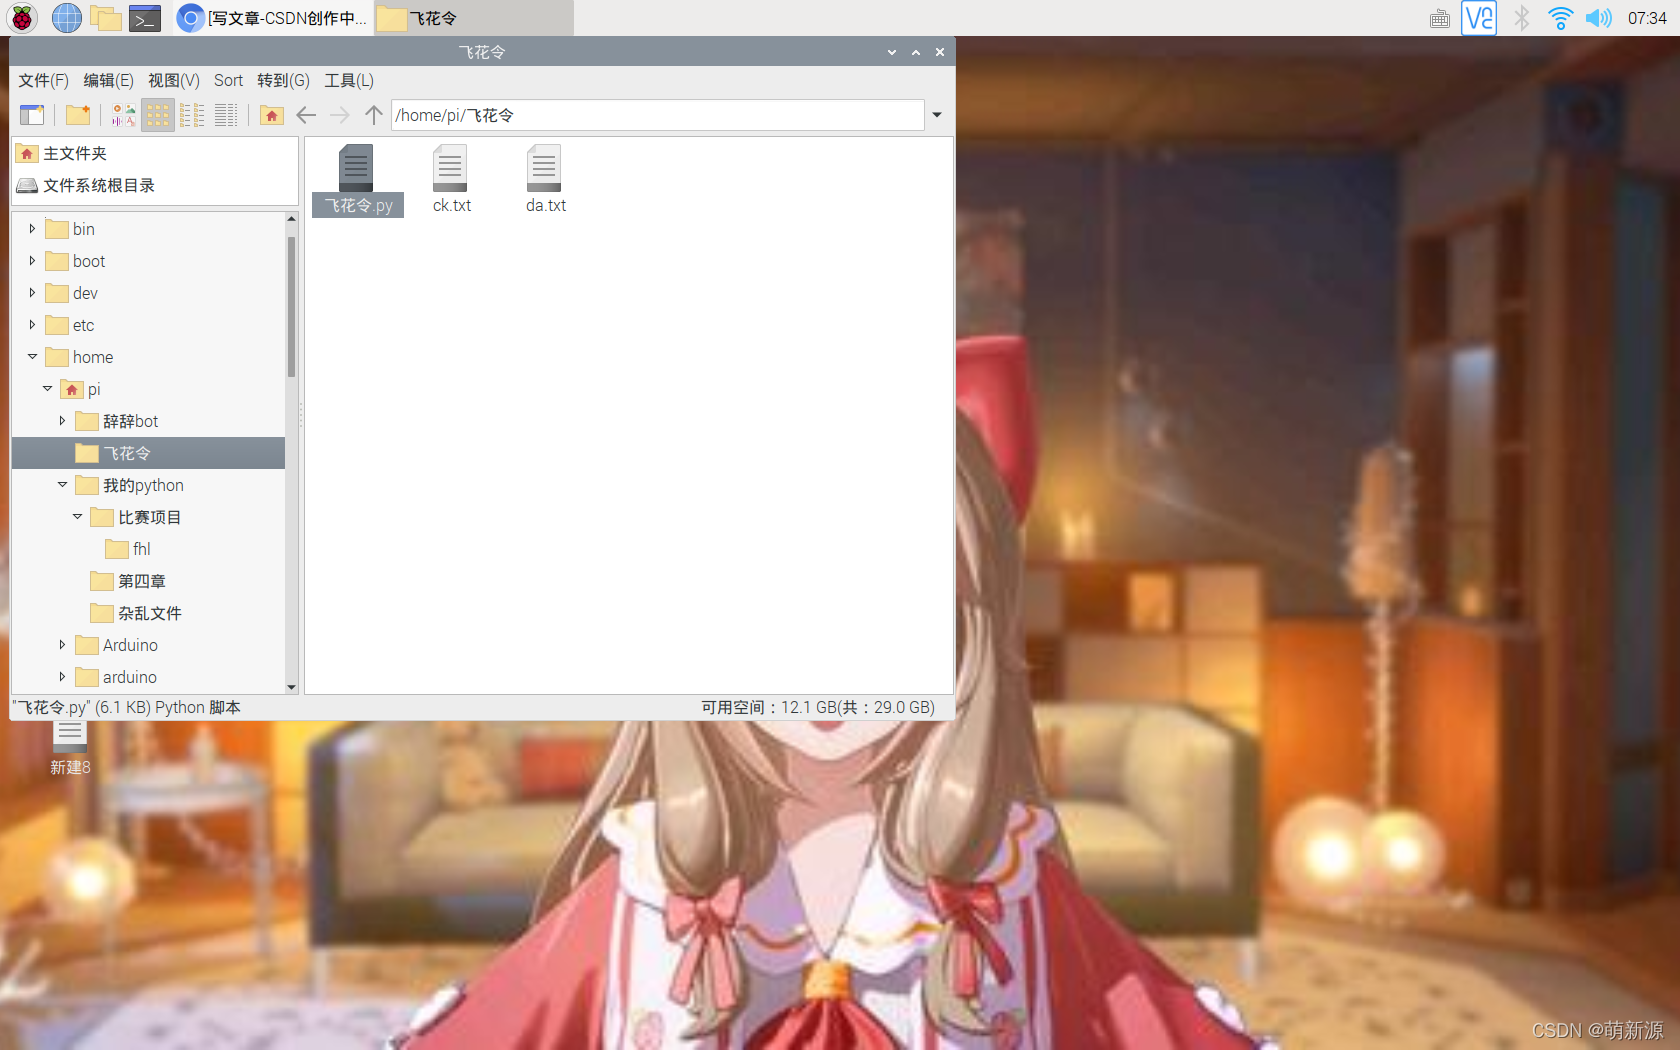The width and height of the screenshot is (1680, 1050).
Task: Switch to compact list view
Action: (x=192, y=115)
